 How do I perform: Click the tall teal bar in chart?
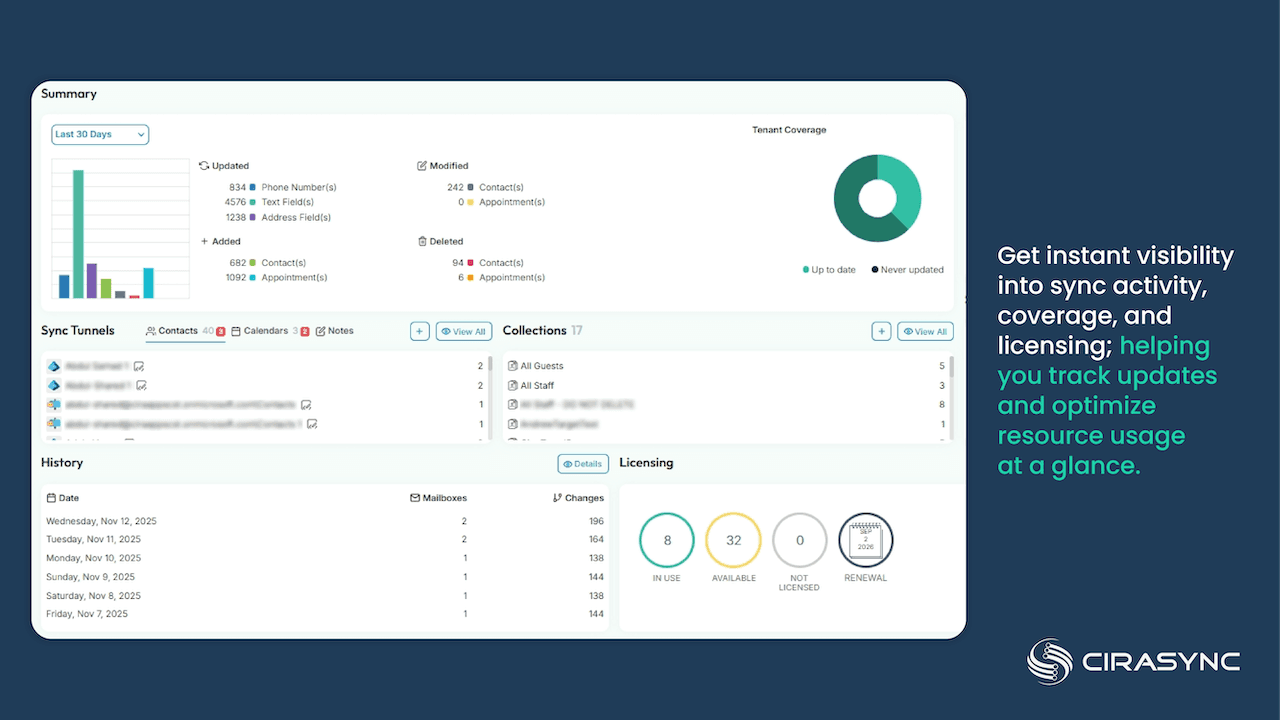point(78,234)
